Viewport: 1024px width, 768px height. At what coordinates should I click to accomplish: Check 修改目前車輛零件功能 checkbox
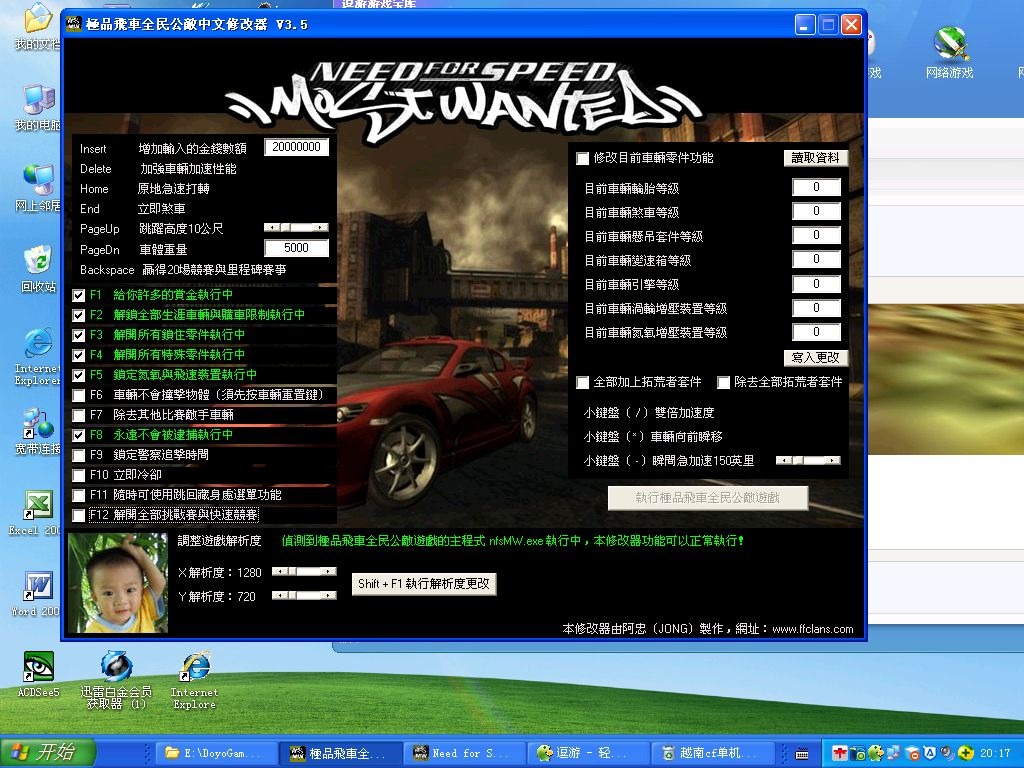[583, 159]
